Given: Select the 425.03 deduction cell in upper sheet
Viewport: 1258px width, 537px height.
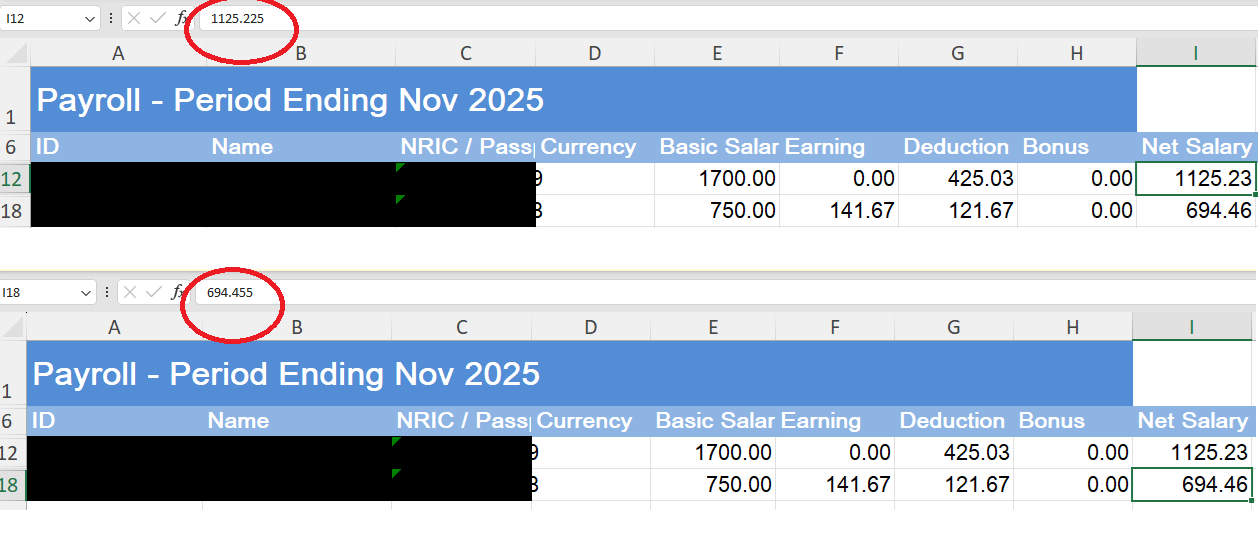Looking at the screenshot, I should 958,179.
